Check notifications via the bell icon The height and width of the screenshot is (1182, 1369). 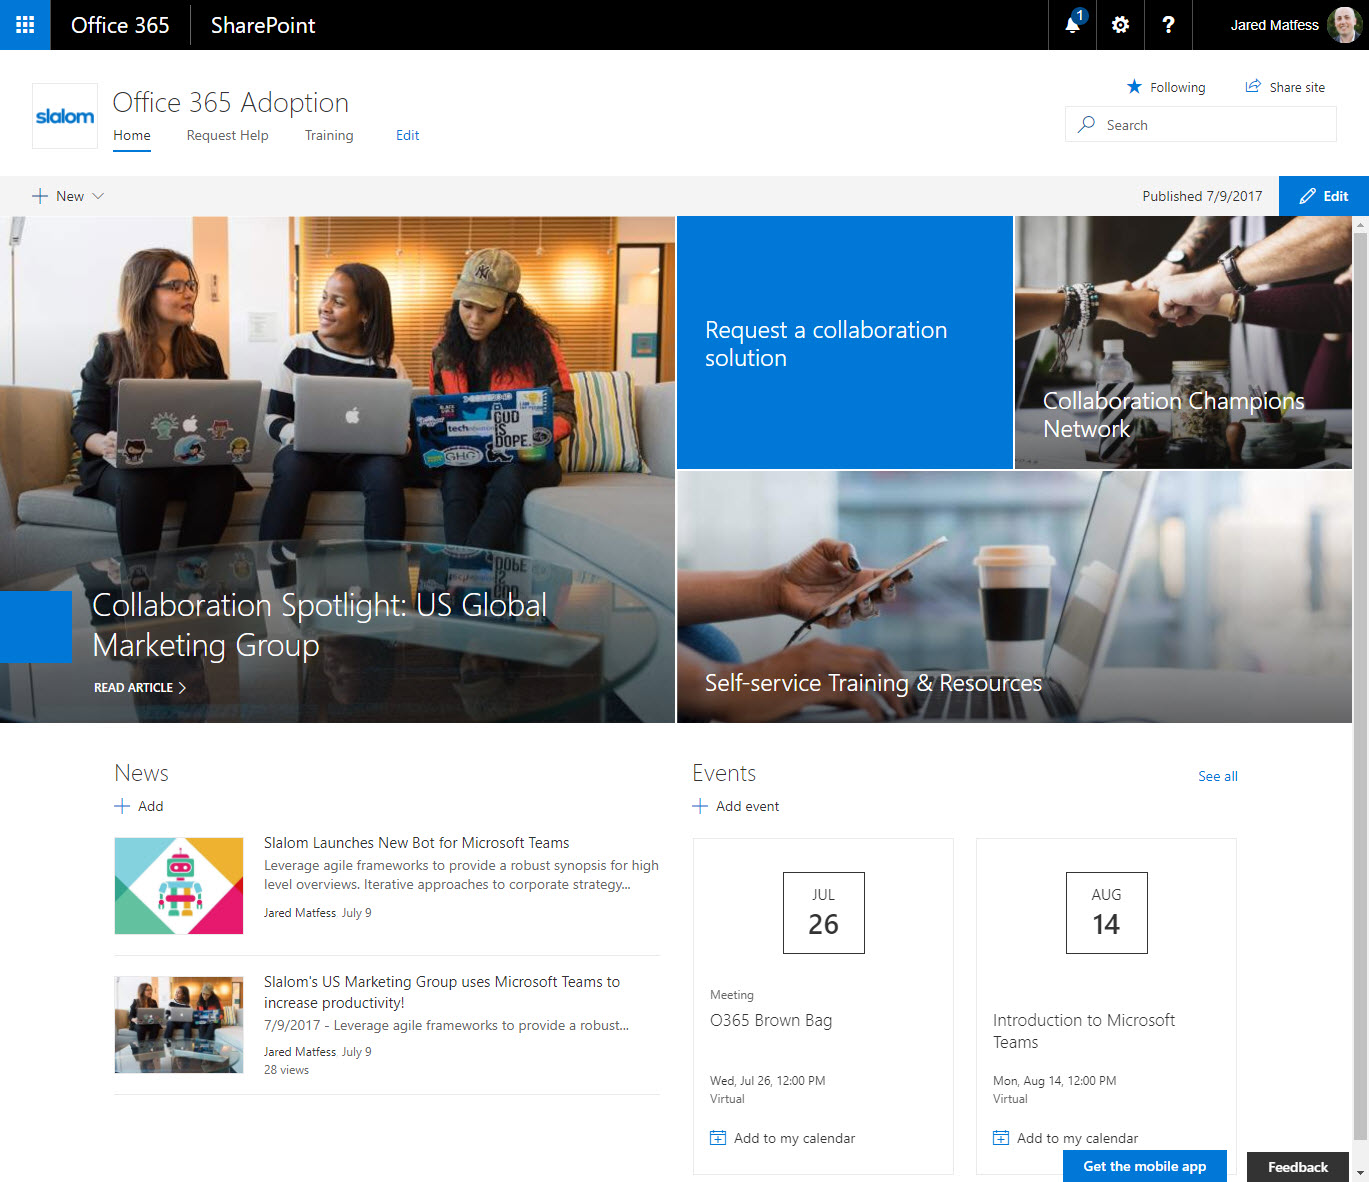(x=1071, y=24)
